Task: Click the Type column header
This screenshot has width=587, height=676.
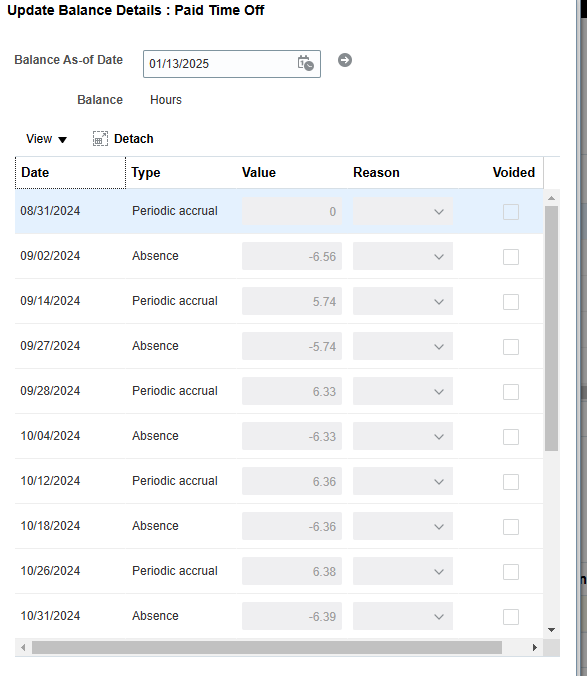Action: tap(146, 172)
